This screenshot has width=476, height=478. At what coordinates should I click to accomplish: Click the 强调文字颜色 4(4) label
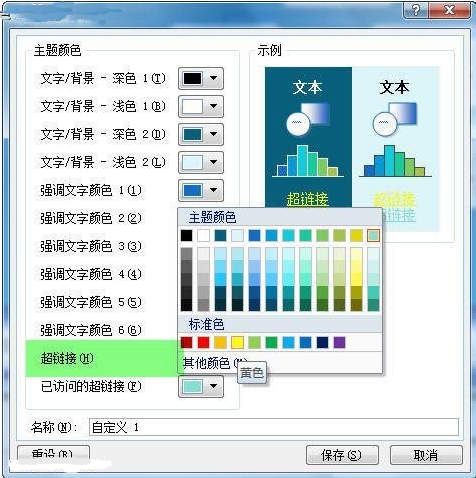pos(91,274)
